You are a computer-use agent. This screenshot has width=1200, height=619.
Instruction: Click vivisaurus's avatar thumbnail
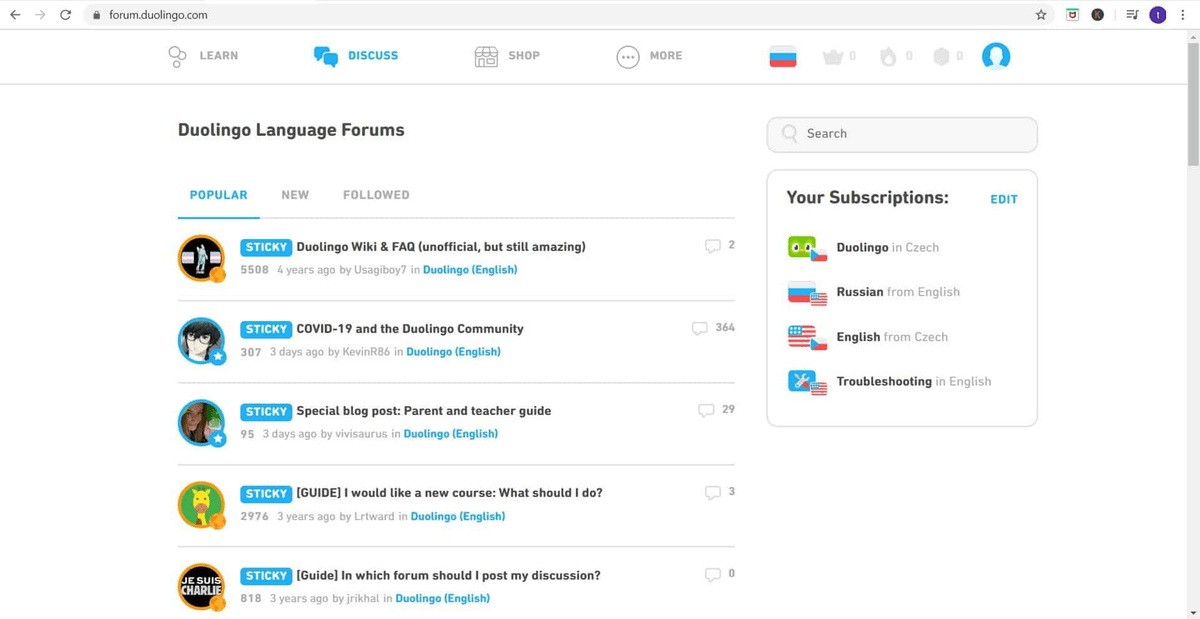(202, 423)
